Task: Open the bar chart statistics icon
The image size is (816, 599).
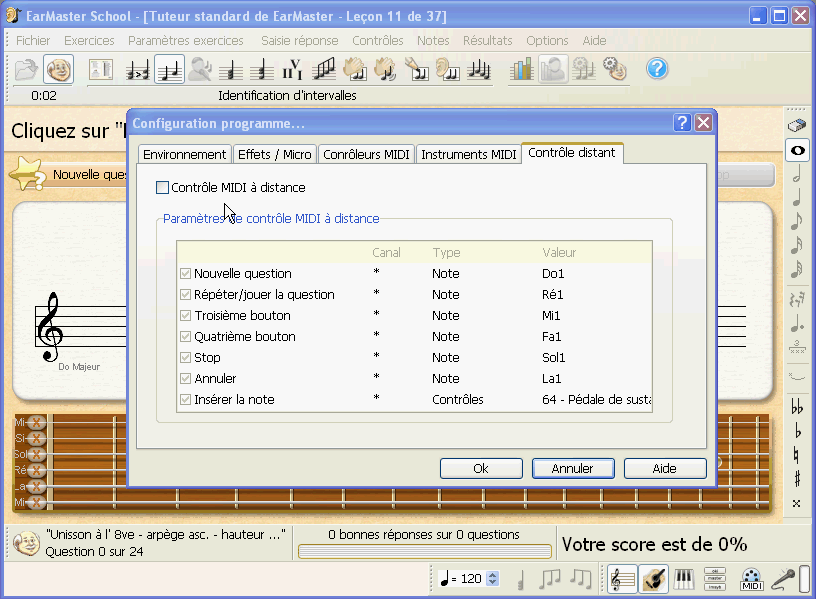Action: click(x=521, y=69)
